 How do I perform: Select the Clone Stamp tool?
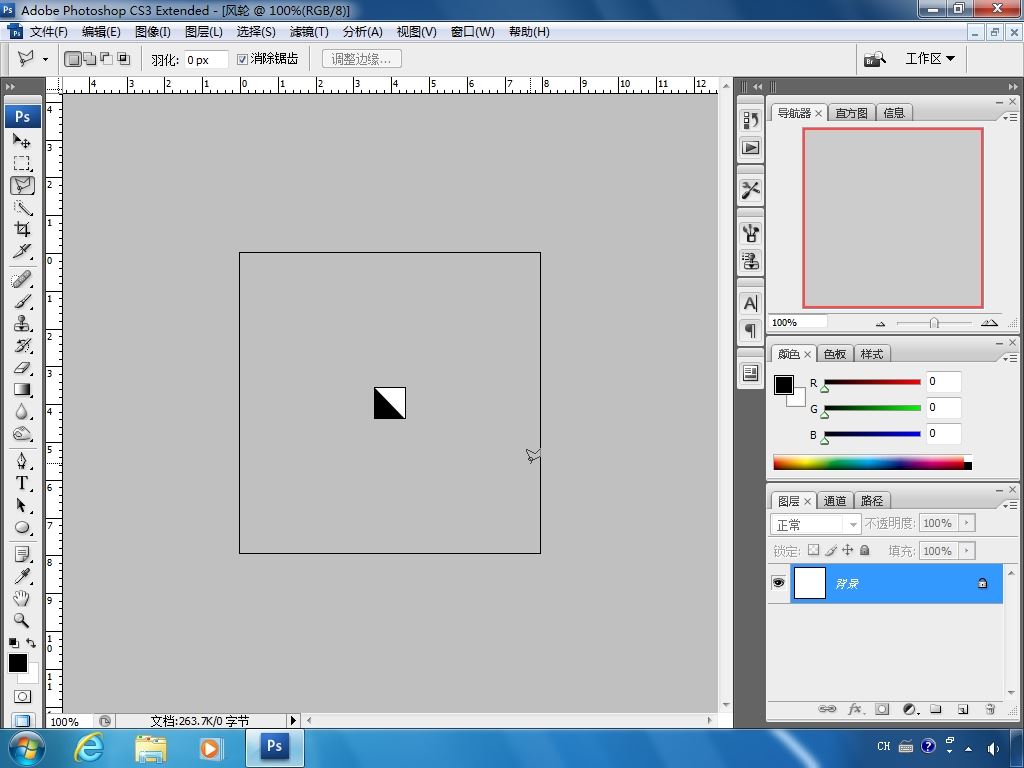click(21, 323)
